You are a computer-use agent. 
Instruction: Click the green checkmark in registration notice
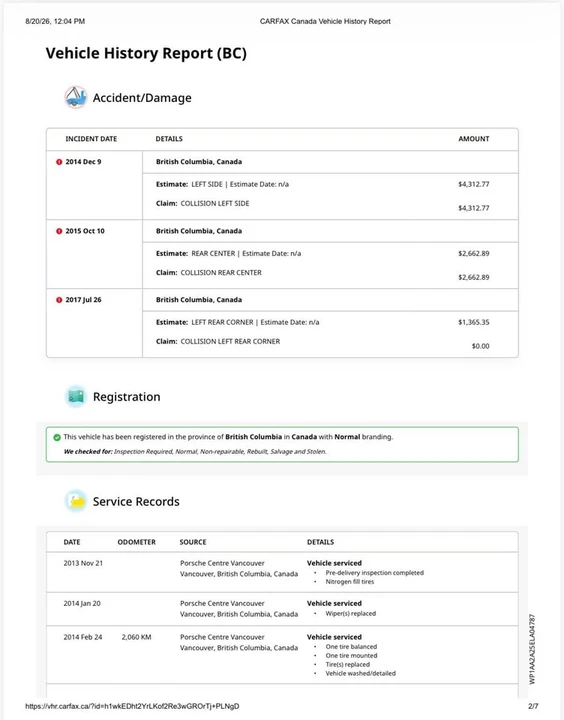[57, 437]
